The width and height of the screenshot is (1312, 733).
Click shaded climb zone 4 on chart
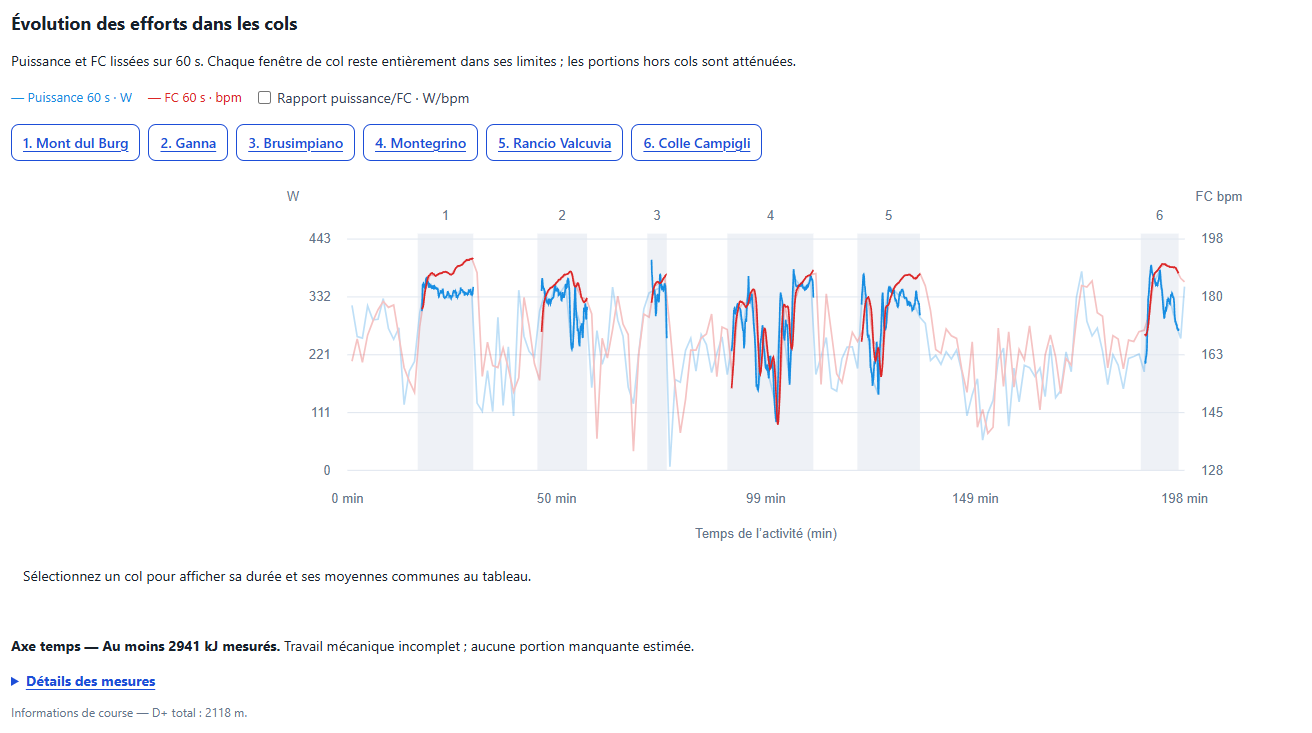point(770,352)
